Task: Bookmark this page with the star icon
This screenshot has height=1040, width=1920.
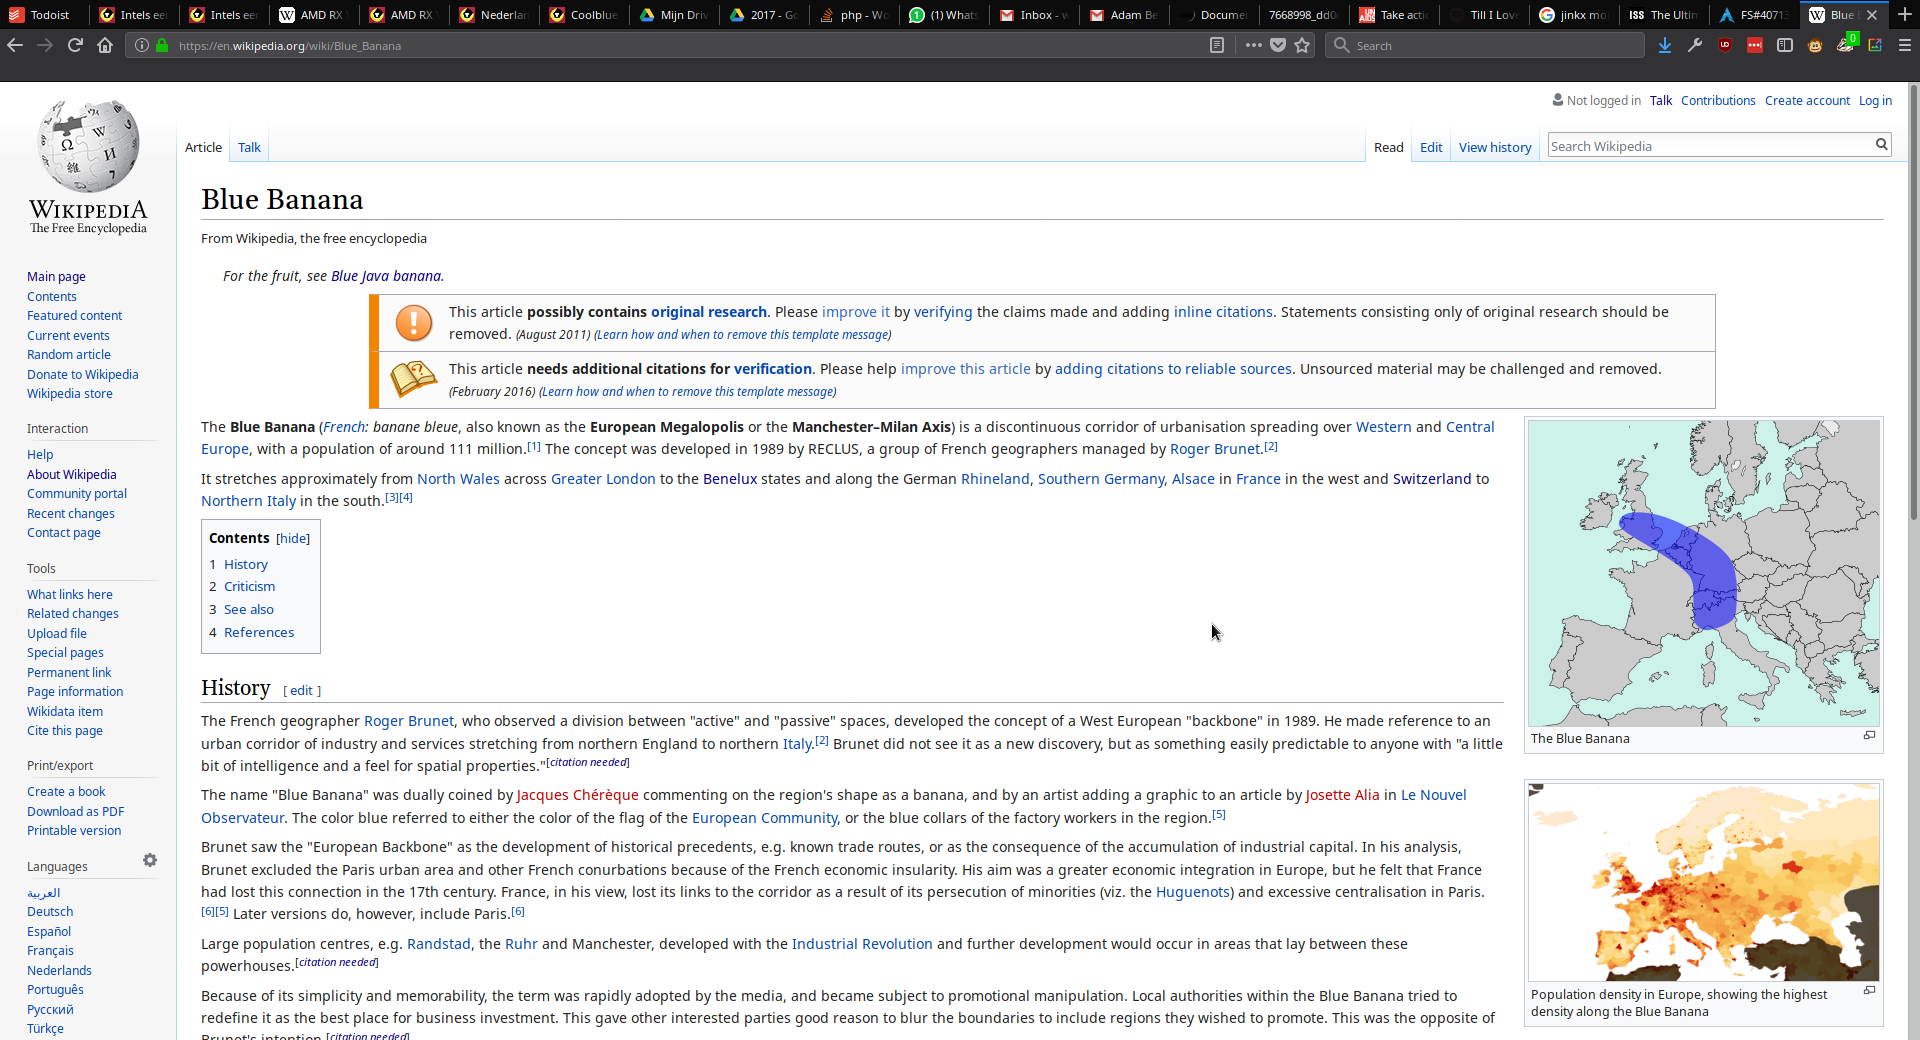Action: [x=1302, y=45]
